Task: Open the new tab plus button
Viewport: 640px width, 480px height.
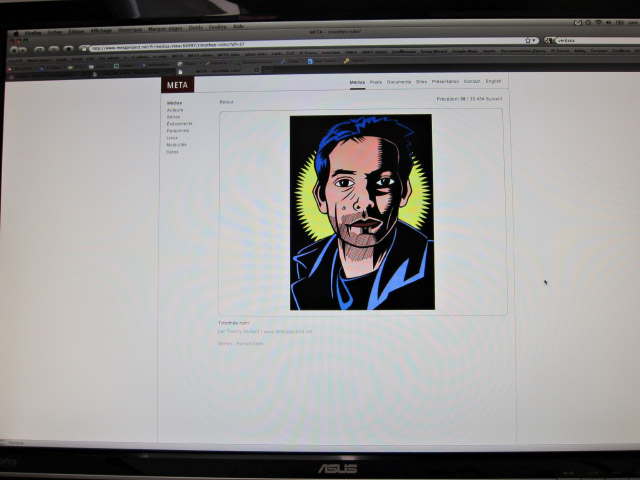Action: 268,70
